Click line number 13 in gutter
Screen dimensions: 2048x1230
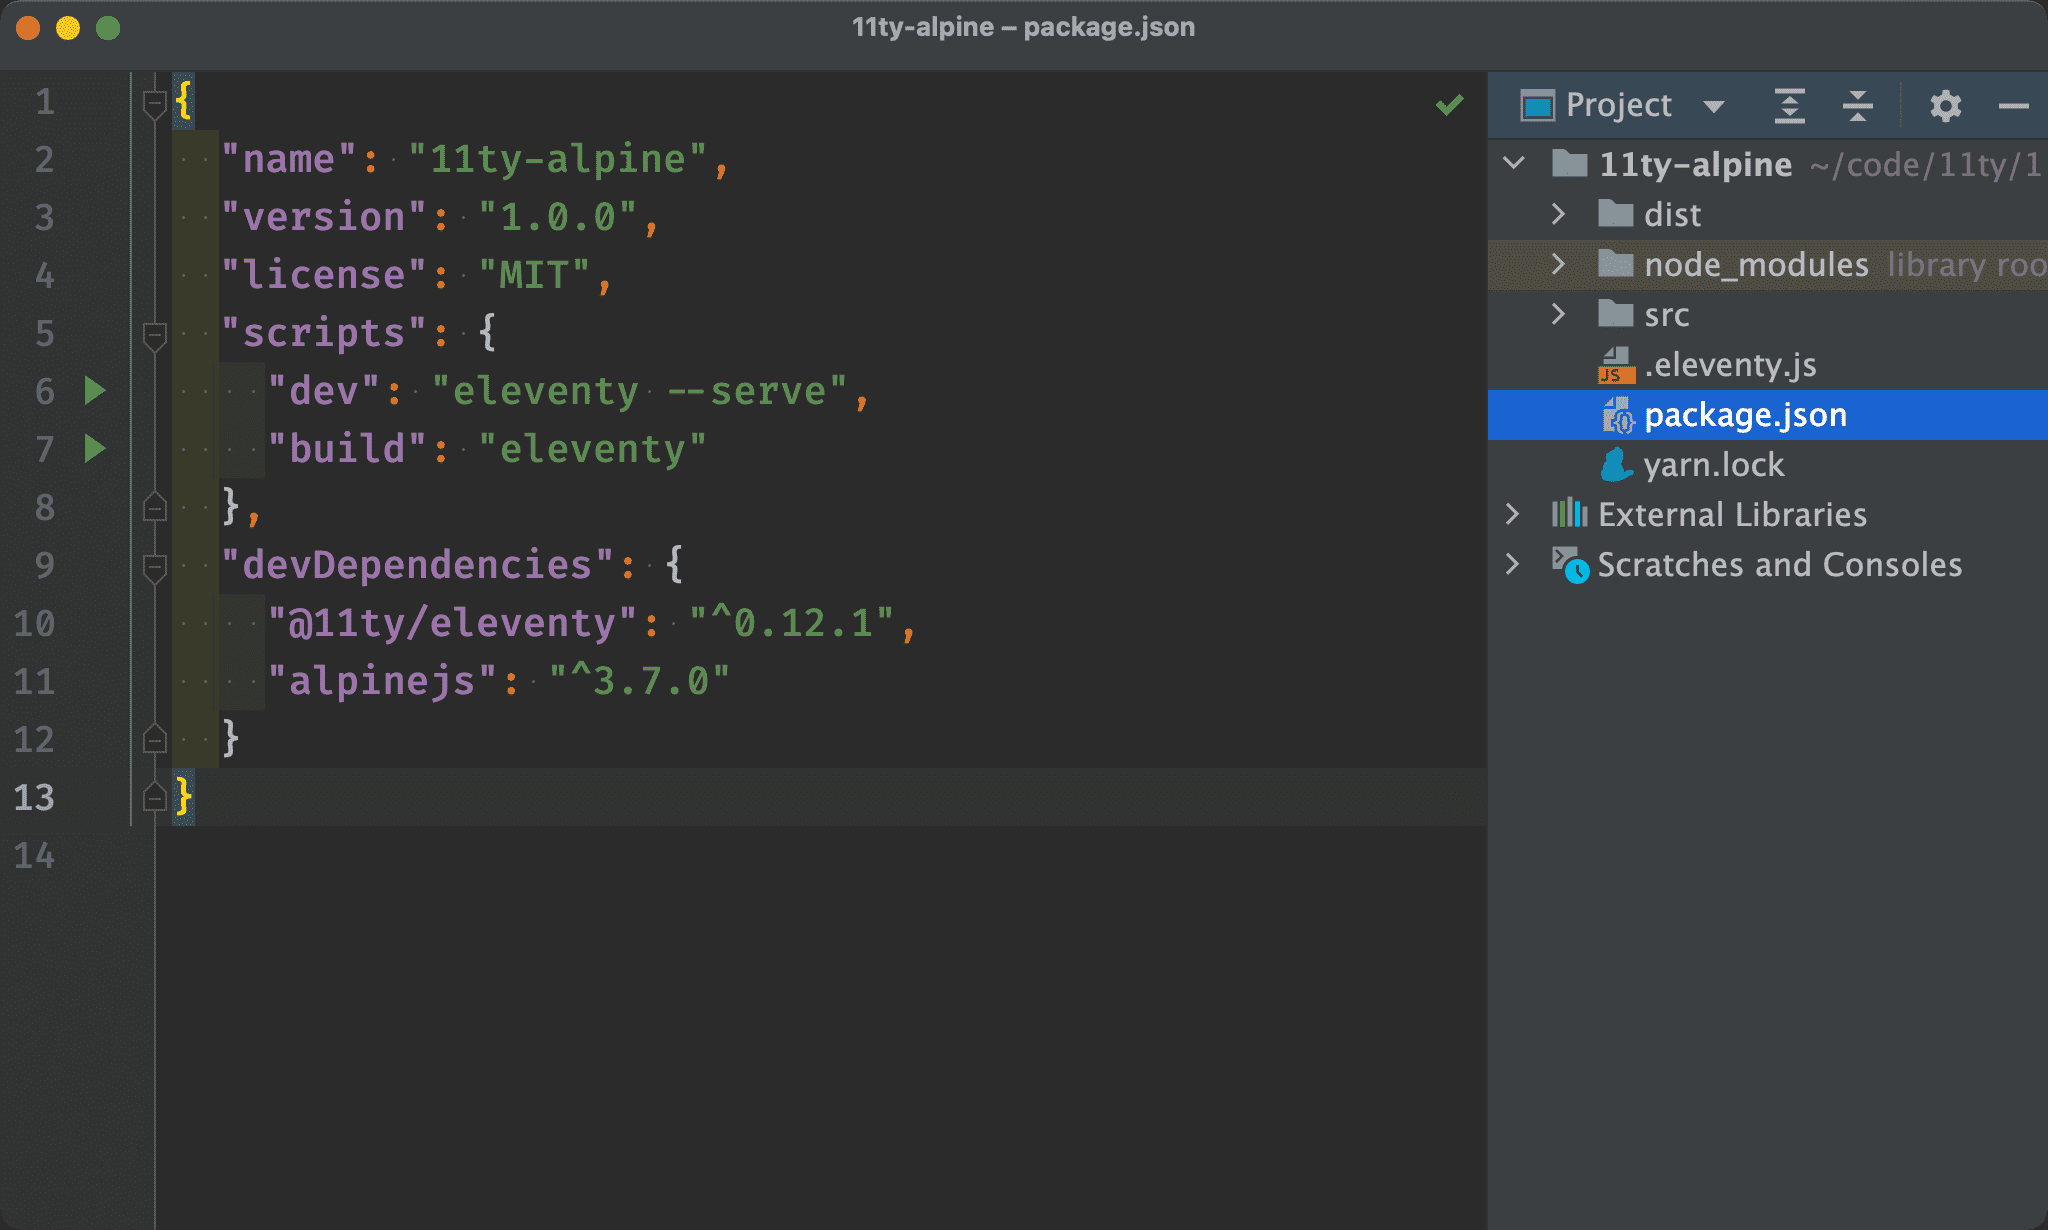click(34, 797)
